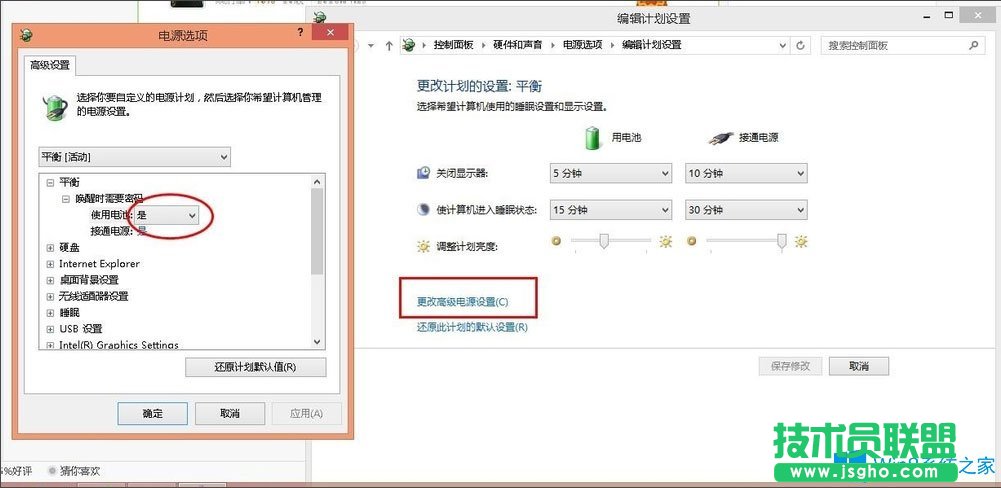Click battery icon in Power Options description
The height and width of the screenshot is (488, 1001).
click(x=55, y=107)
